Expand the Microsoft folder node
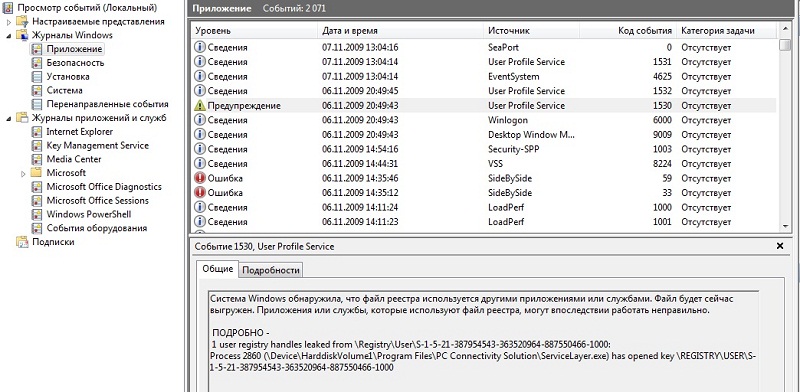Viewport: 800px width, 392px height. pos(23,174)
